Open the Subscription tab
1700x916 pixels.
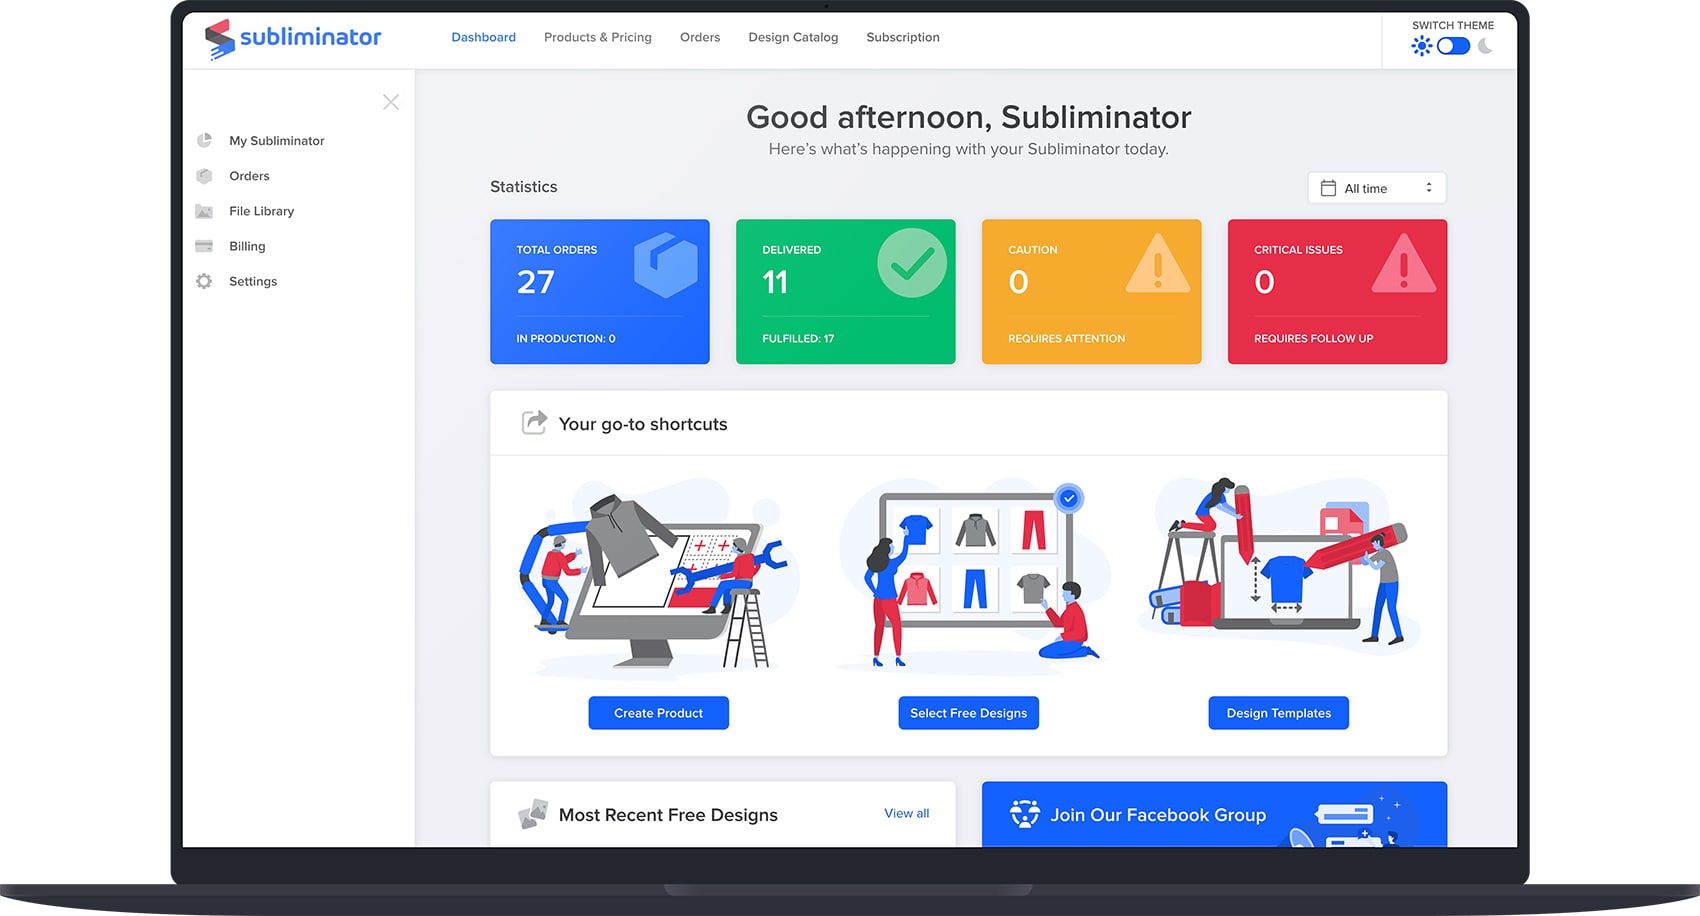[902, 37]
